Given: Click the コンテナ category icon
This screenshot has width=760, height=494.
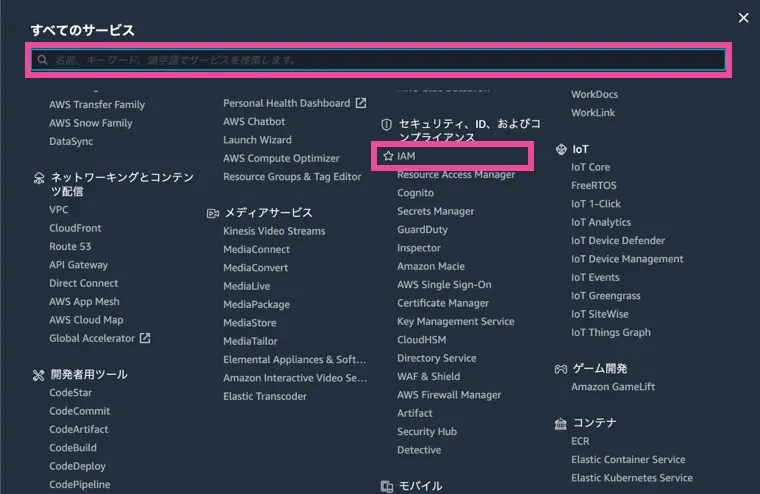Looking at the screenshot, I should pyautogui.click(x=561, y=423).
